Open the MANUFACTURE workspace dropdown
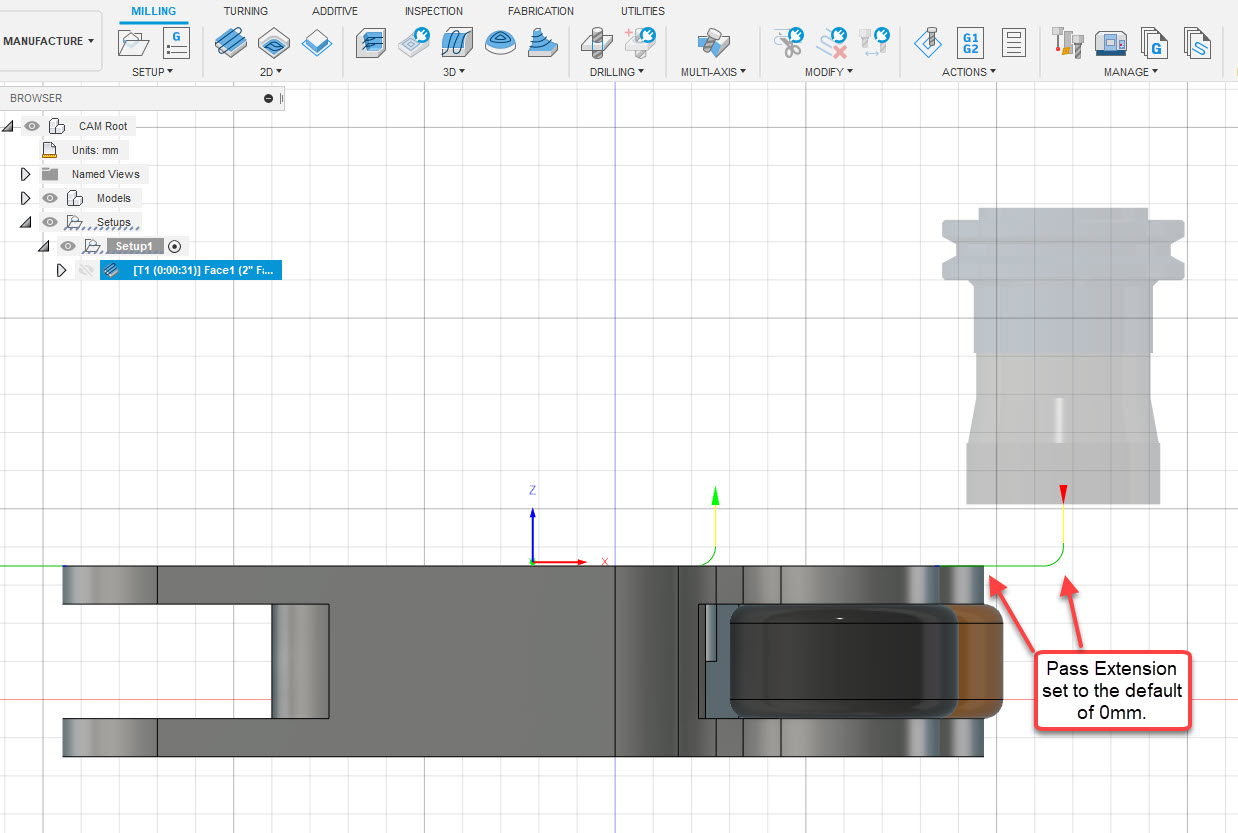The height and width of the screenshot is (833, 1238). (49, 42)
